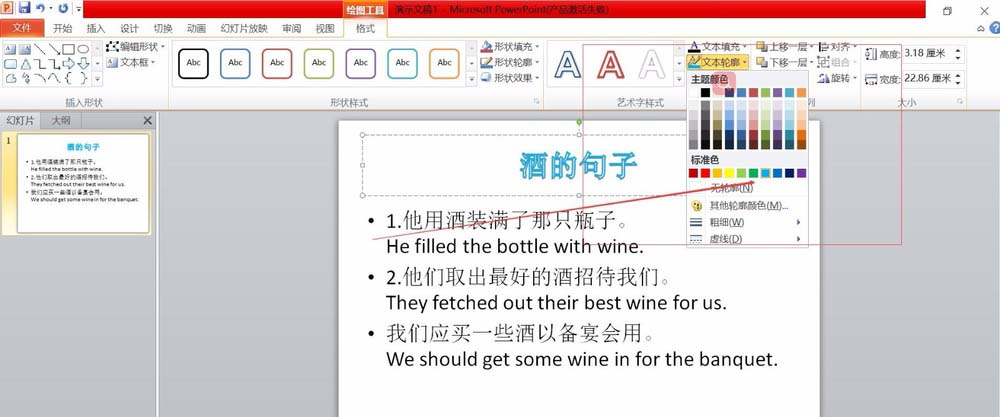
Task: Save the presentation using the floppy disk icon
Action: tap(24, 8)
